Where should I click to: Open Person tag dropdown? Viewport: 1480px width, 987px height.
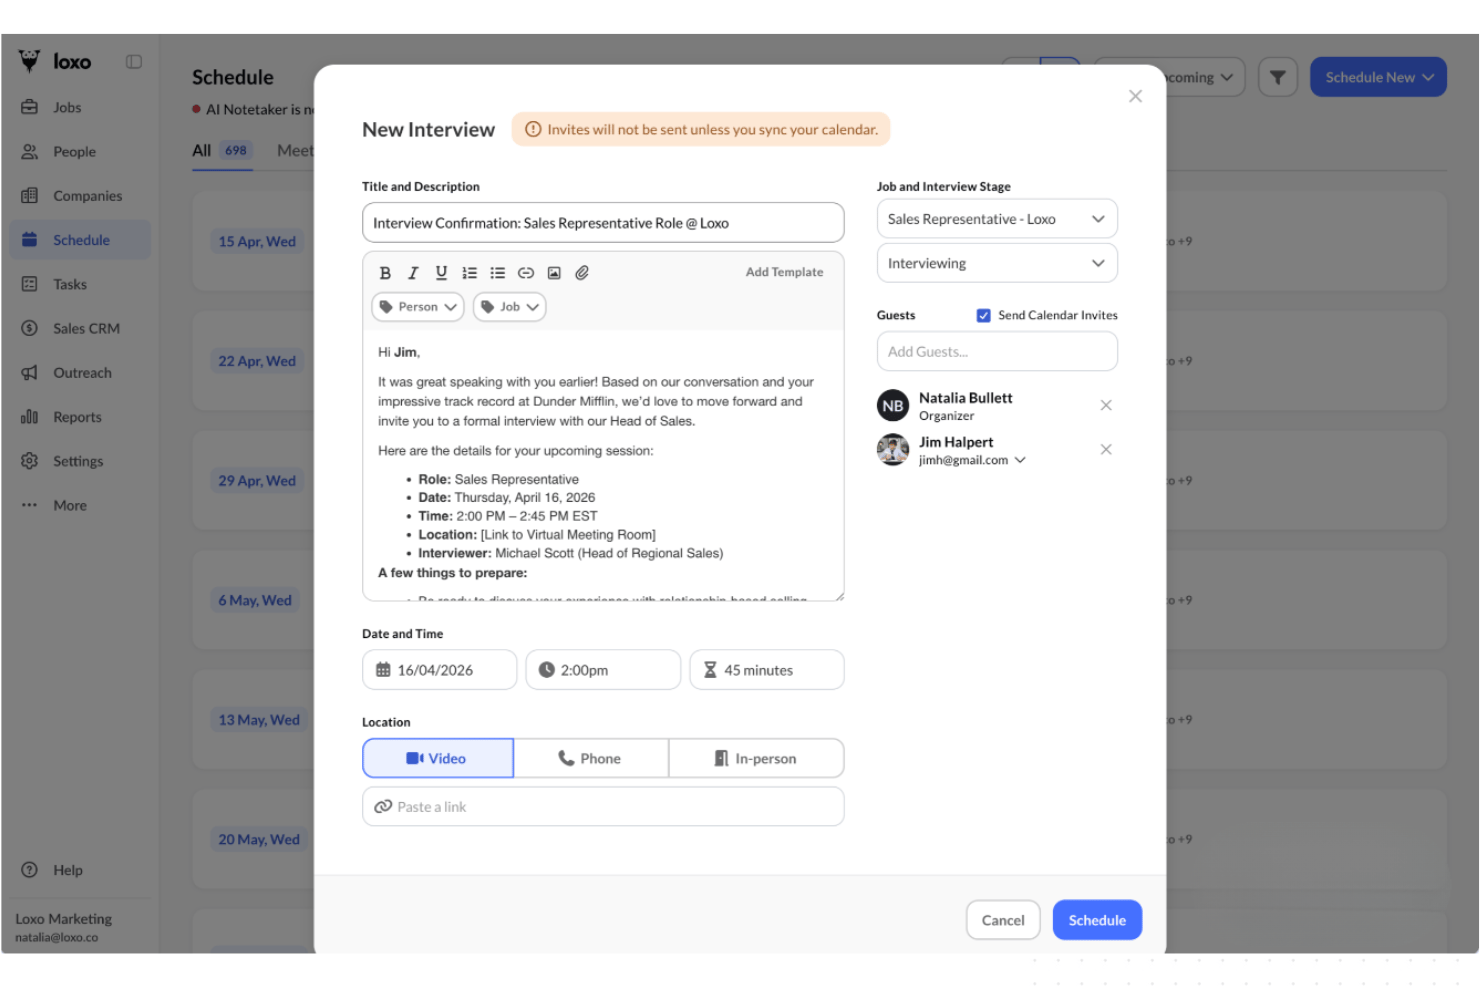(x=418, y=307)
